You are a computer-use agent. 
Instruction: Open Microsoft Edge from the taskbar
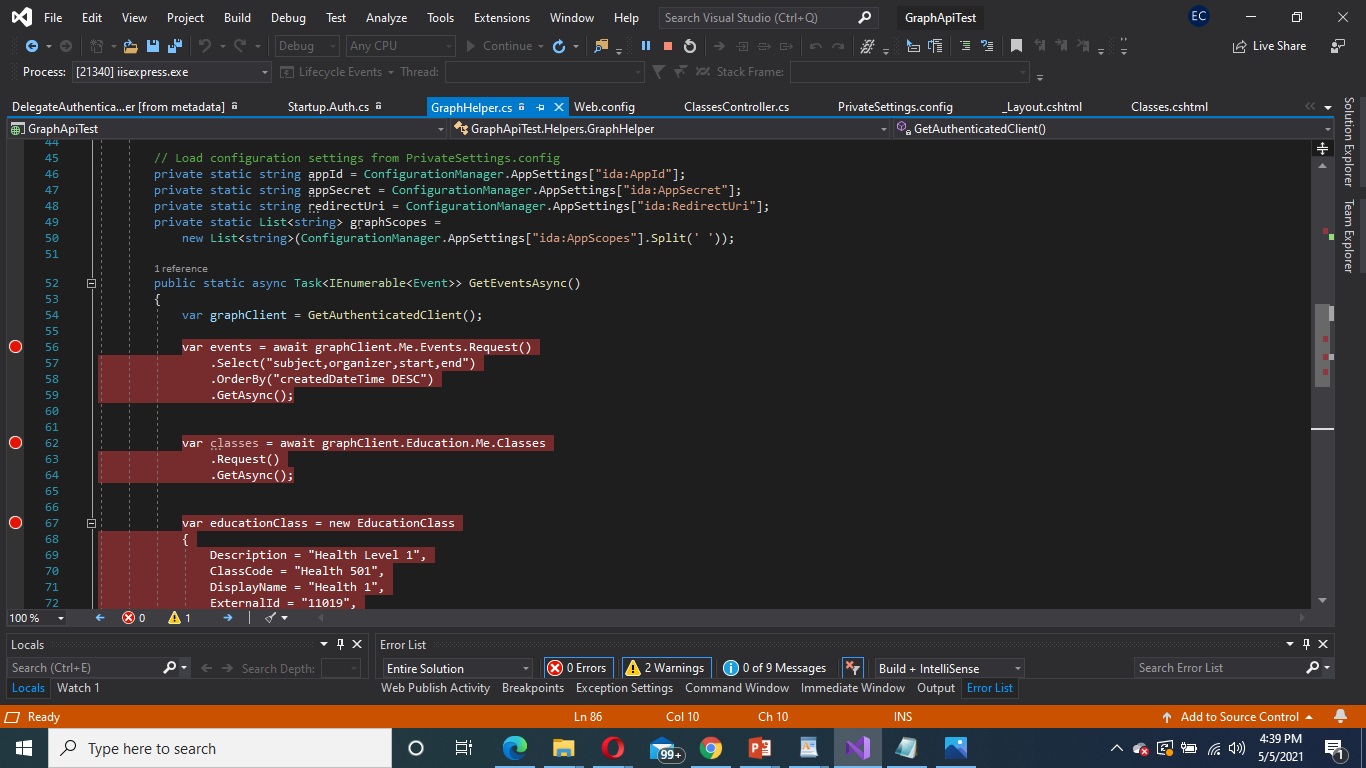point(515,748)
